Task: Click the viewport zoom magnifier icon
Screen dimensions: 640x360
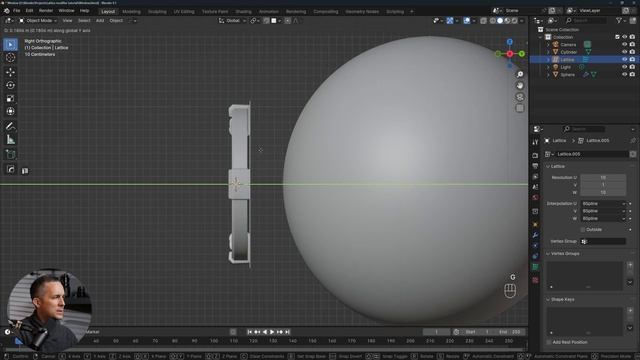Action: pos(520,74)
